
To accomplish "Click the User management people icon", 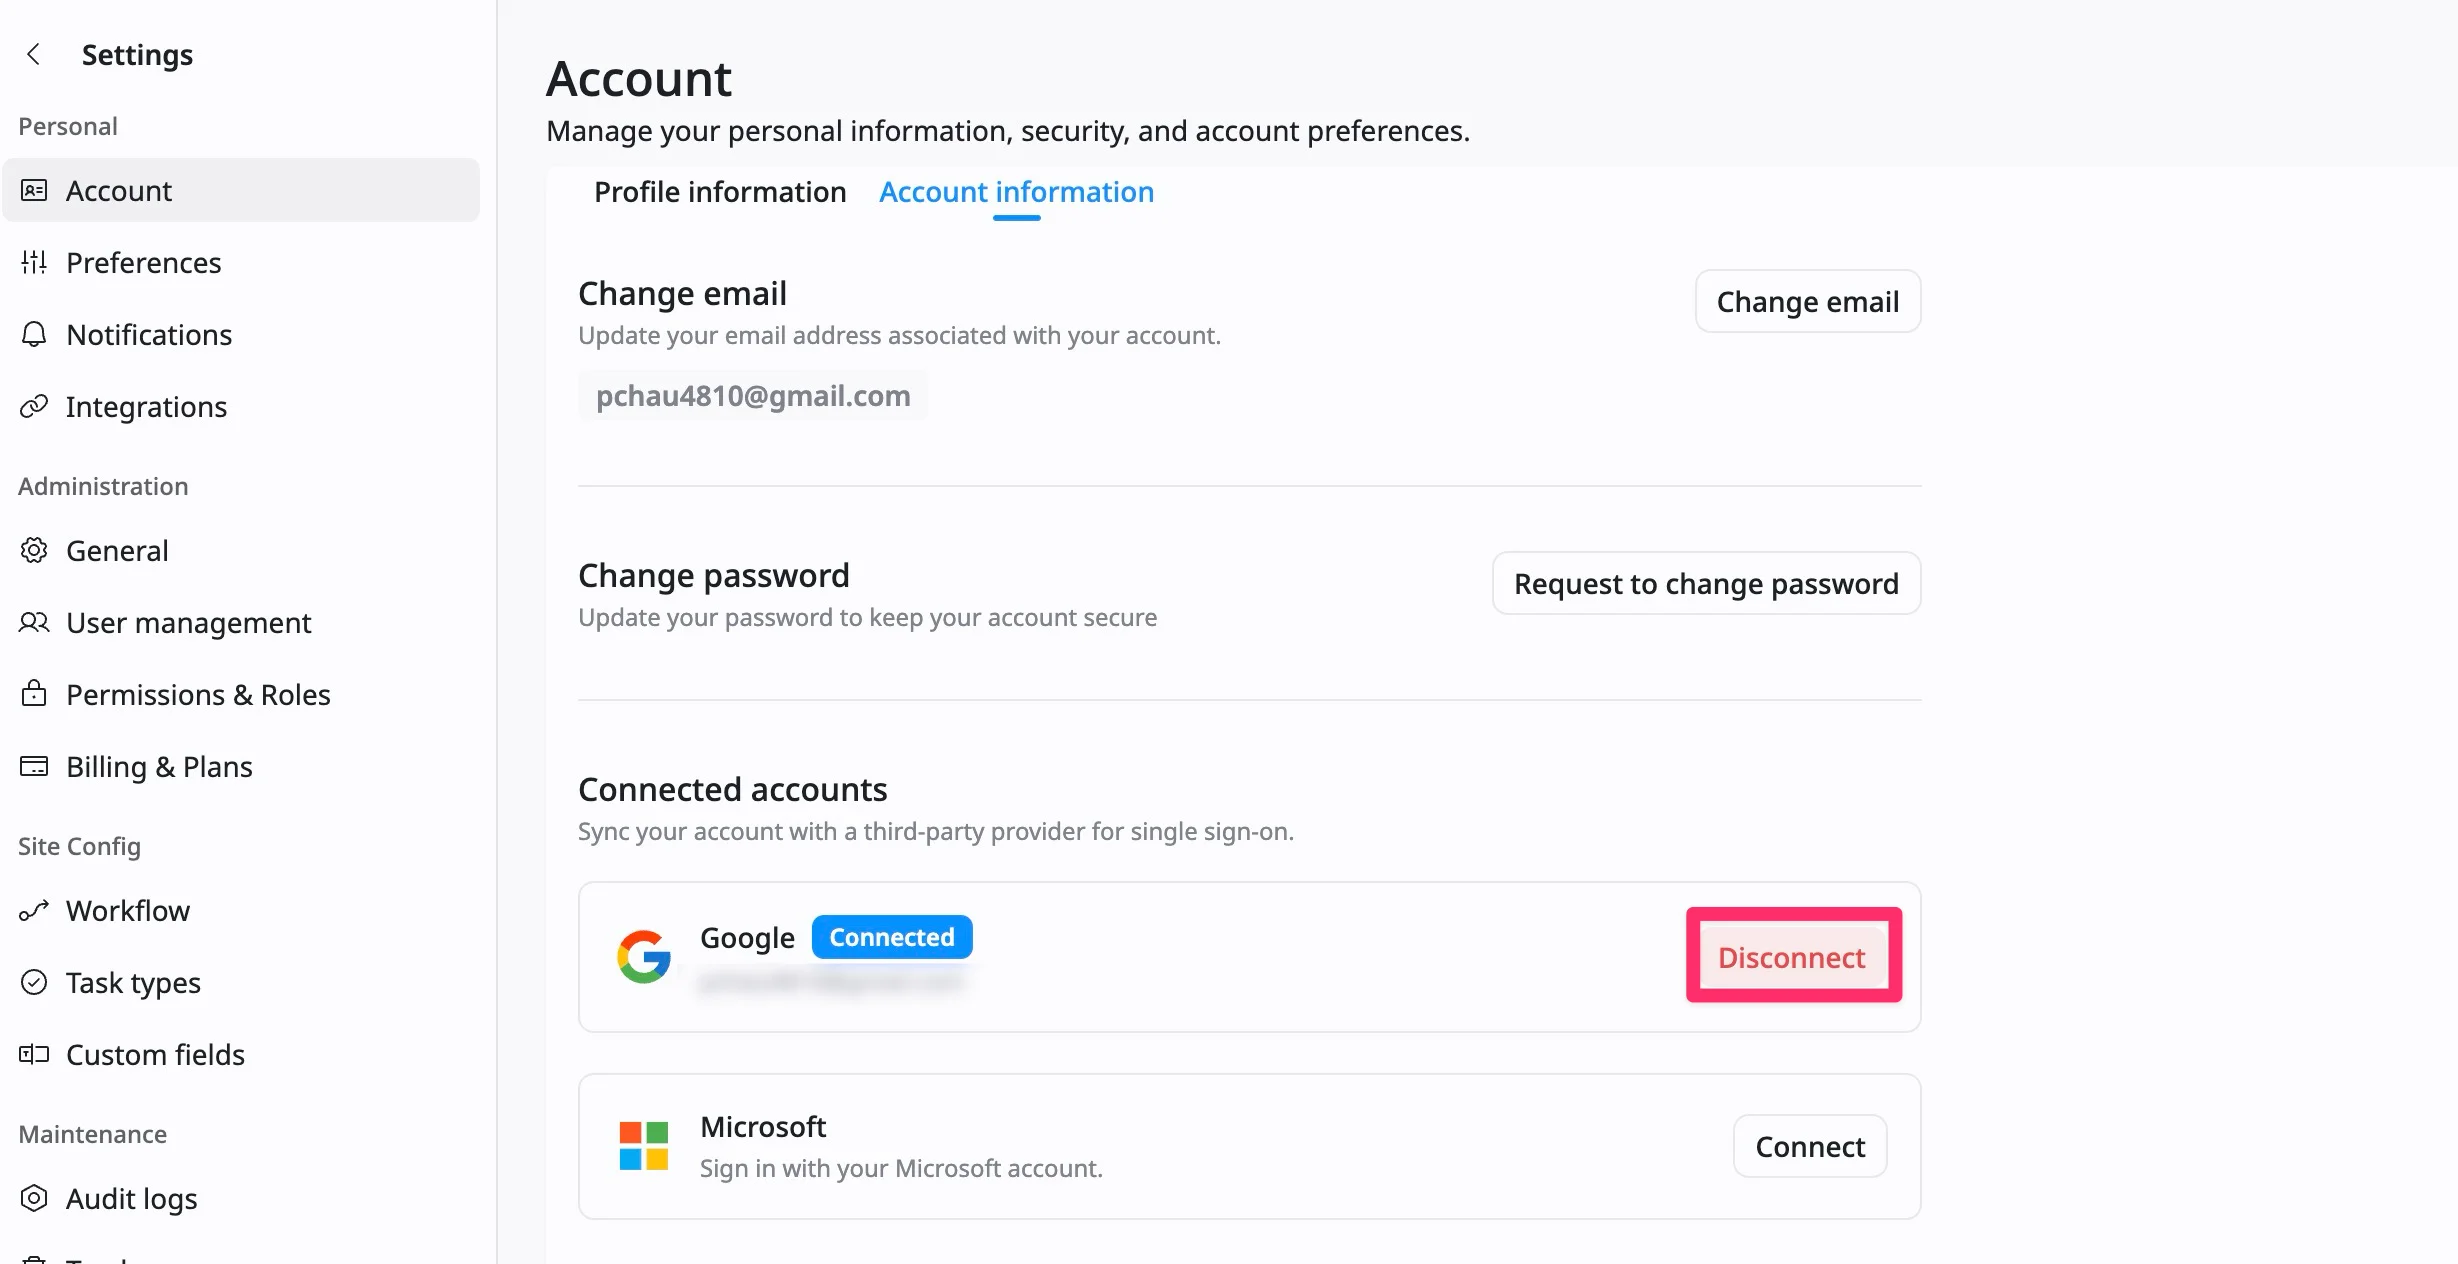I will click(34, 622).
